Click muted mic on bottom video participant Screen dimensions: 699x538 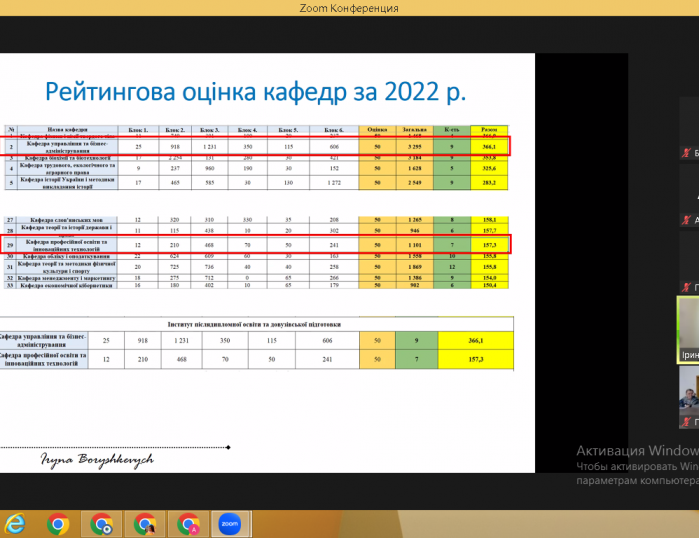coord(686,422)
